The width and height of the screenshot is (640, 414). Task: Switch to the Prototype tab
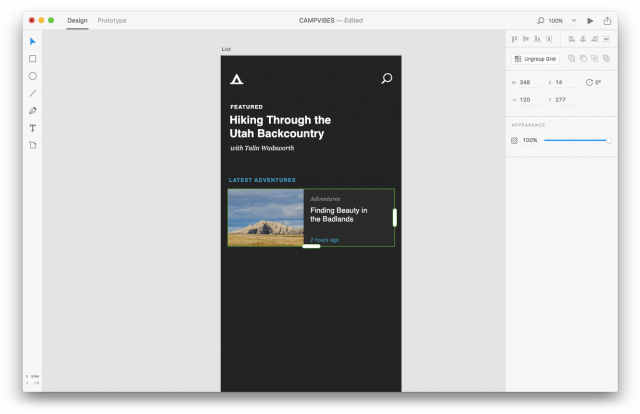tap(112, 20)
